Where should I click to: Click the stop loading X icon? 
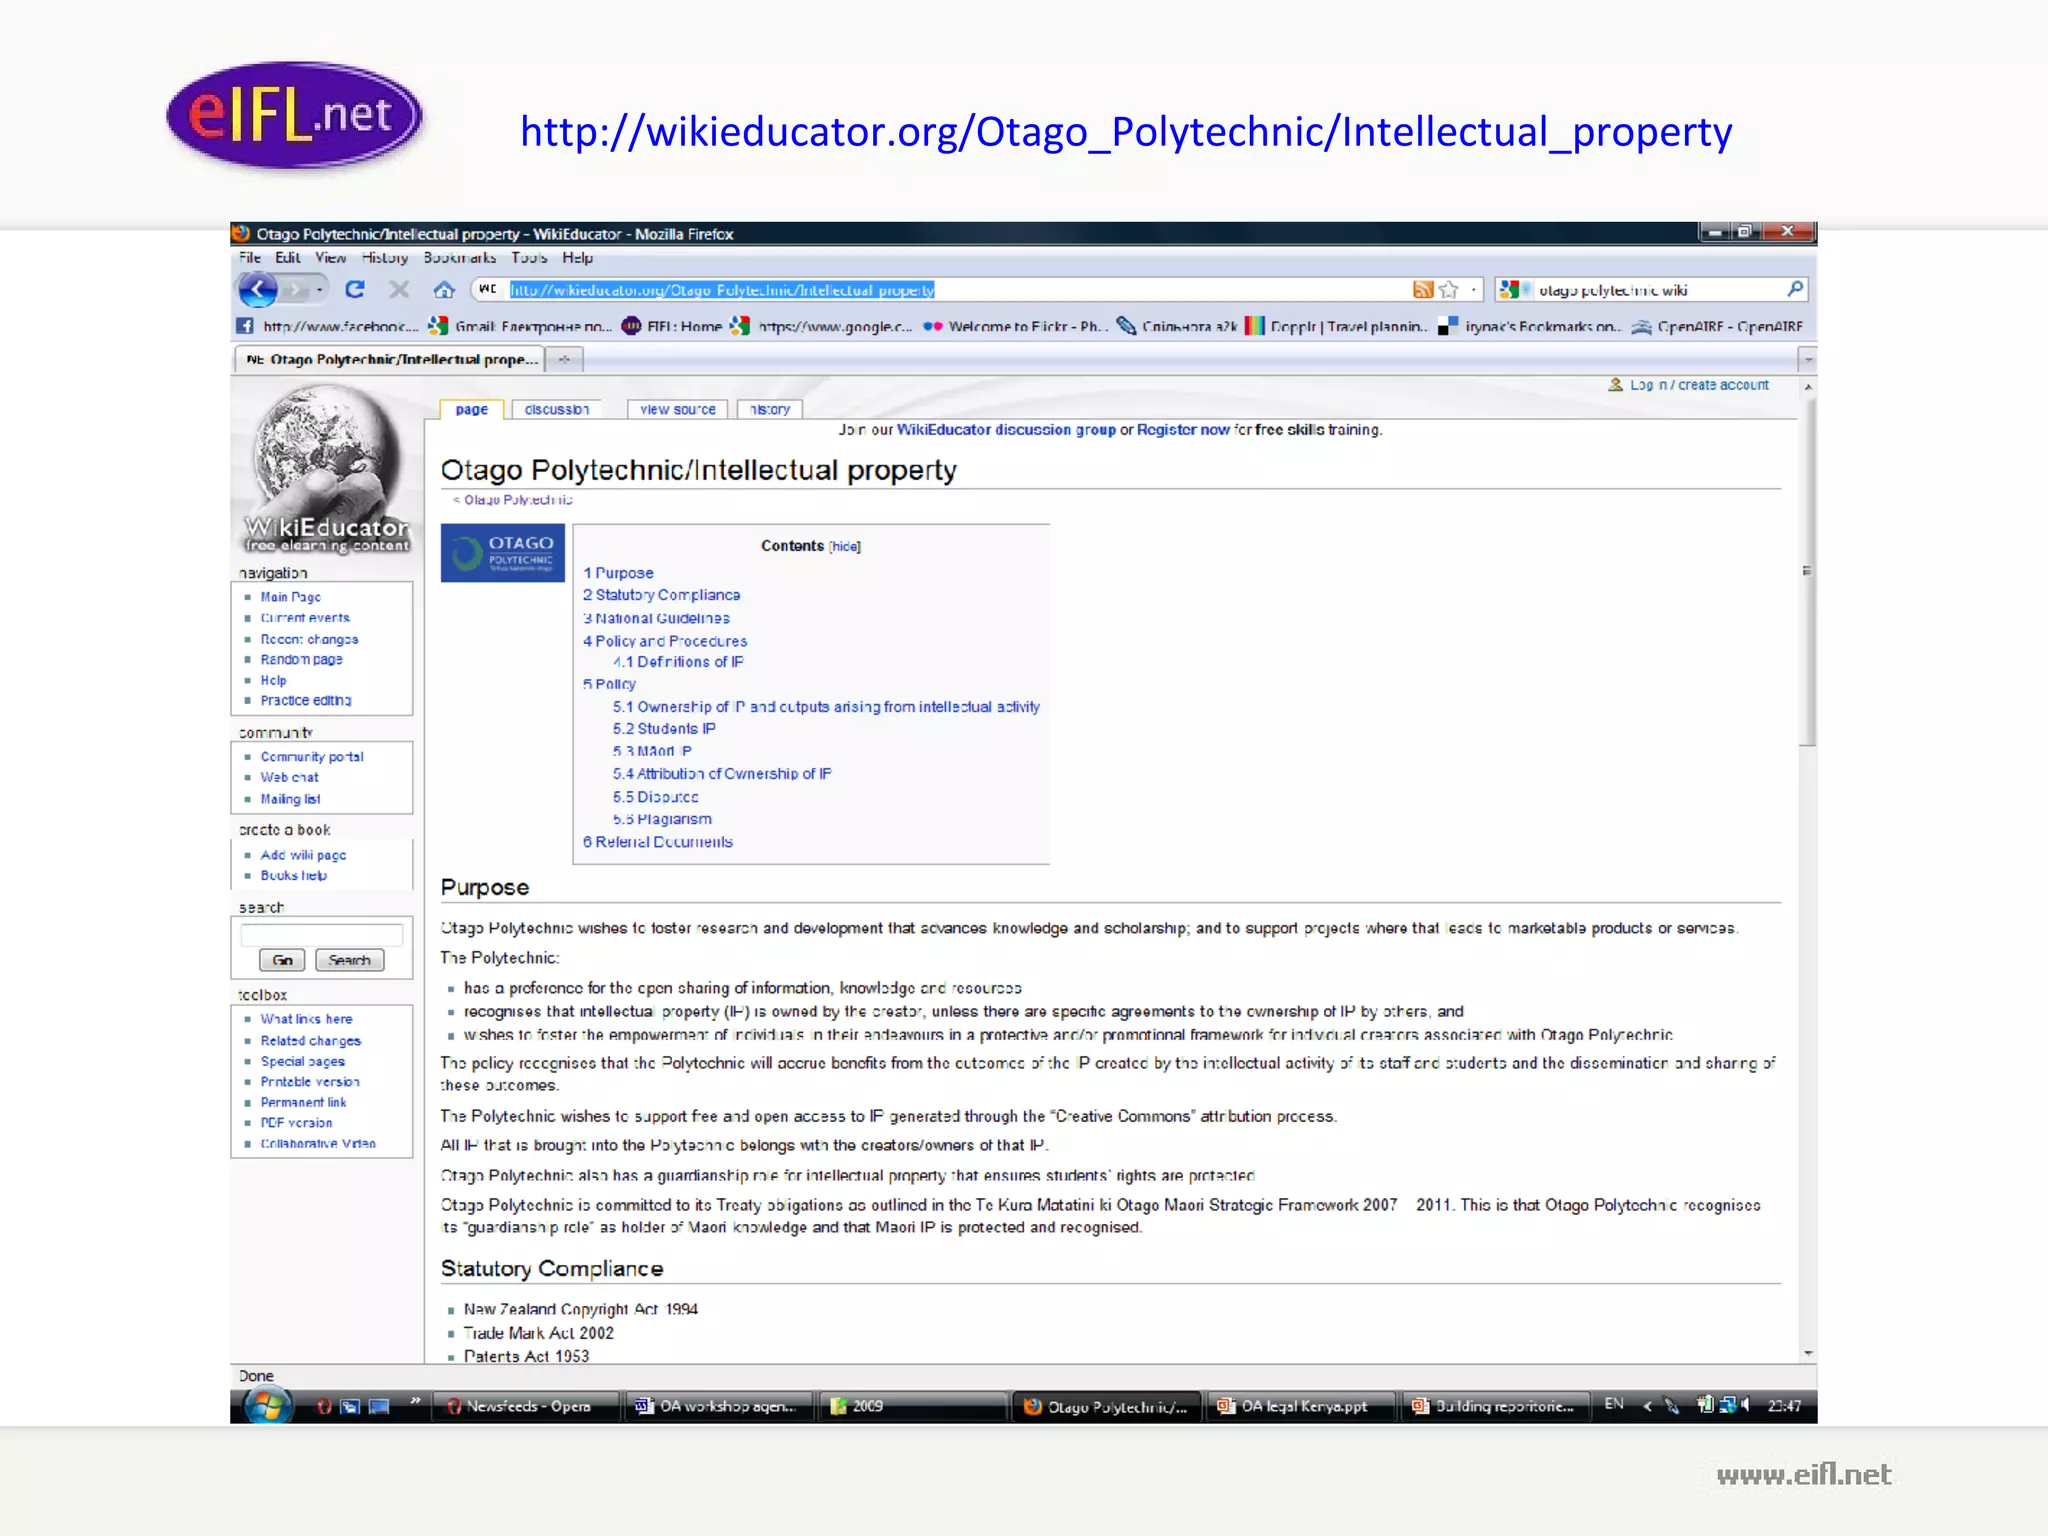coord(399,289)
